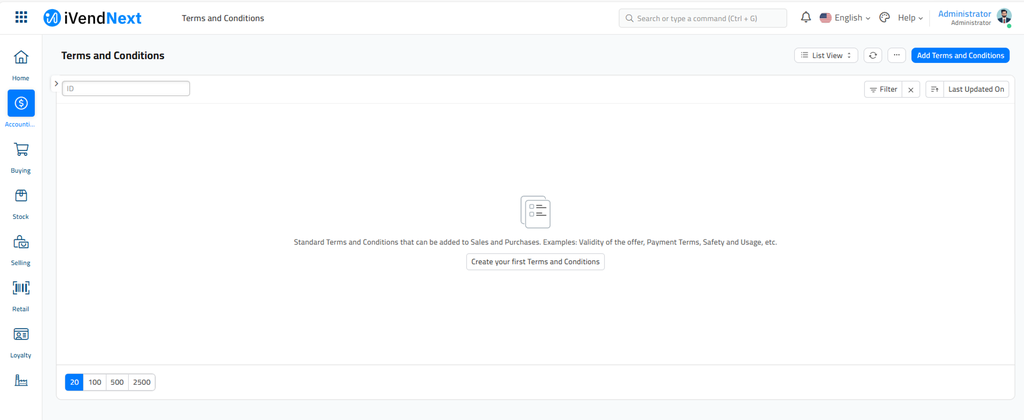Go to Home in sidebar
Viewport: 1024px width, 420px height.
(21, 65)
